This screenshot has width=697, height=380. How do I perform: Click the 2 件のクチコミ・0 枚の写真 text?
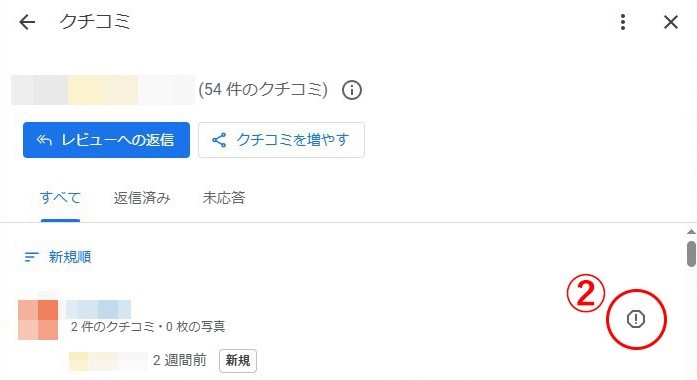coord(148,327)
